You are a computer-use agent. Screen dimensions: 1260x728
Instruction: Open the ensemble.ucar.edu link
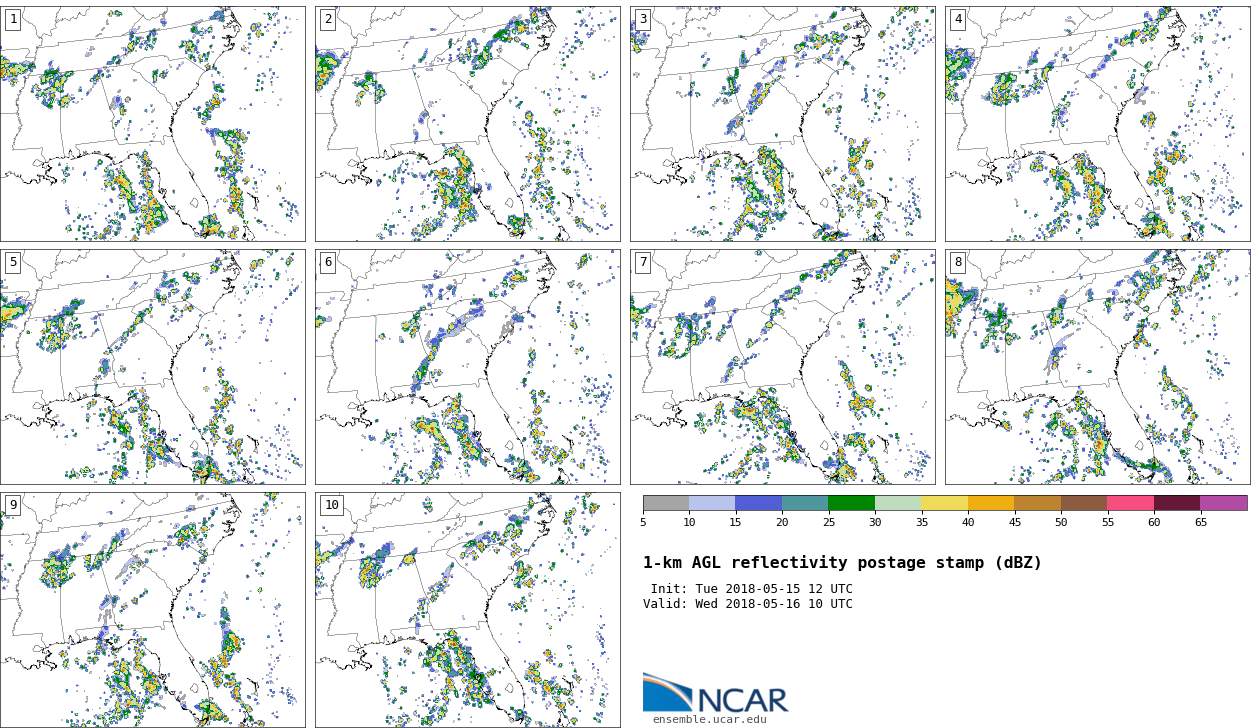(709, 719)
